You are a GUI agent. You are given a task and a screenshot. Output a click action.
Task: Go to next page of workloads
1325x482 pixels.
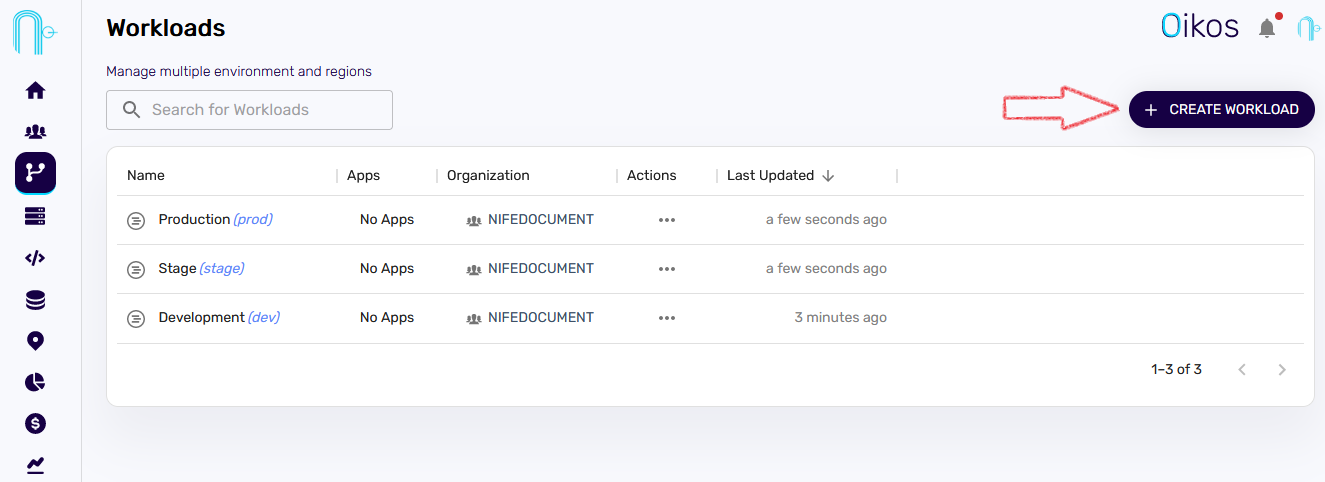1282,370
